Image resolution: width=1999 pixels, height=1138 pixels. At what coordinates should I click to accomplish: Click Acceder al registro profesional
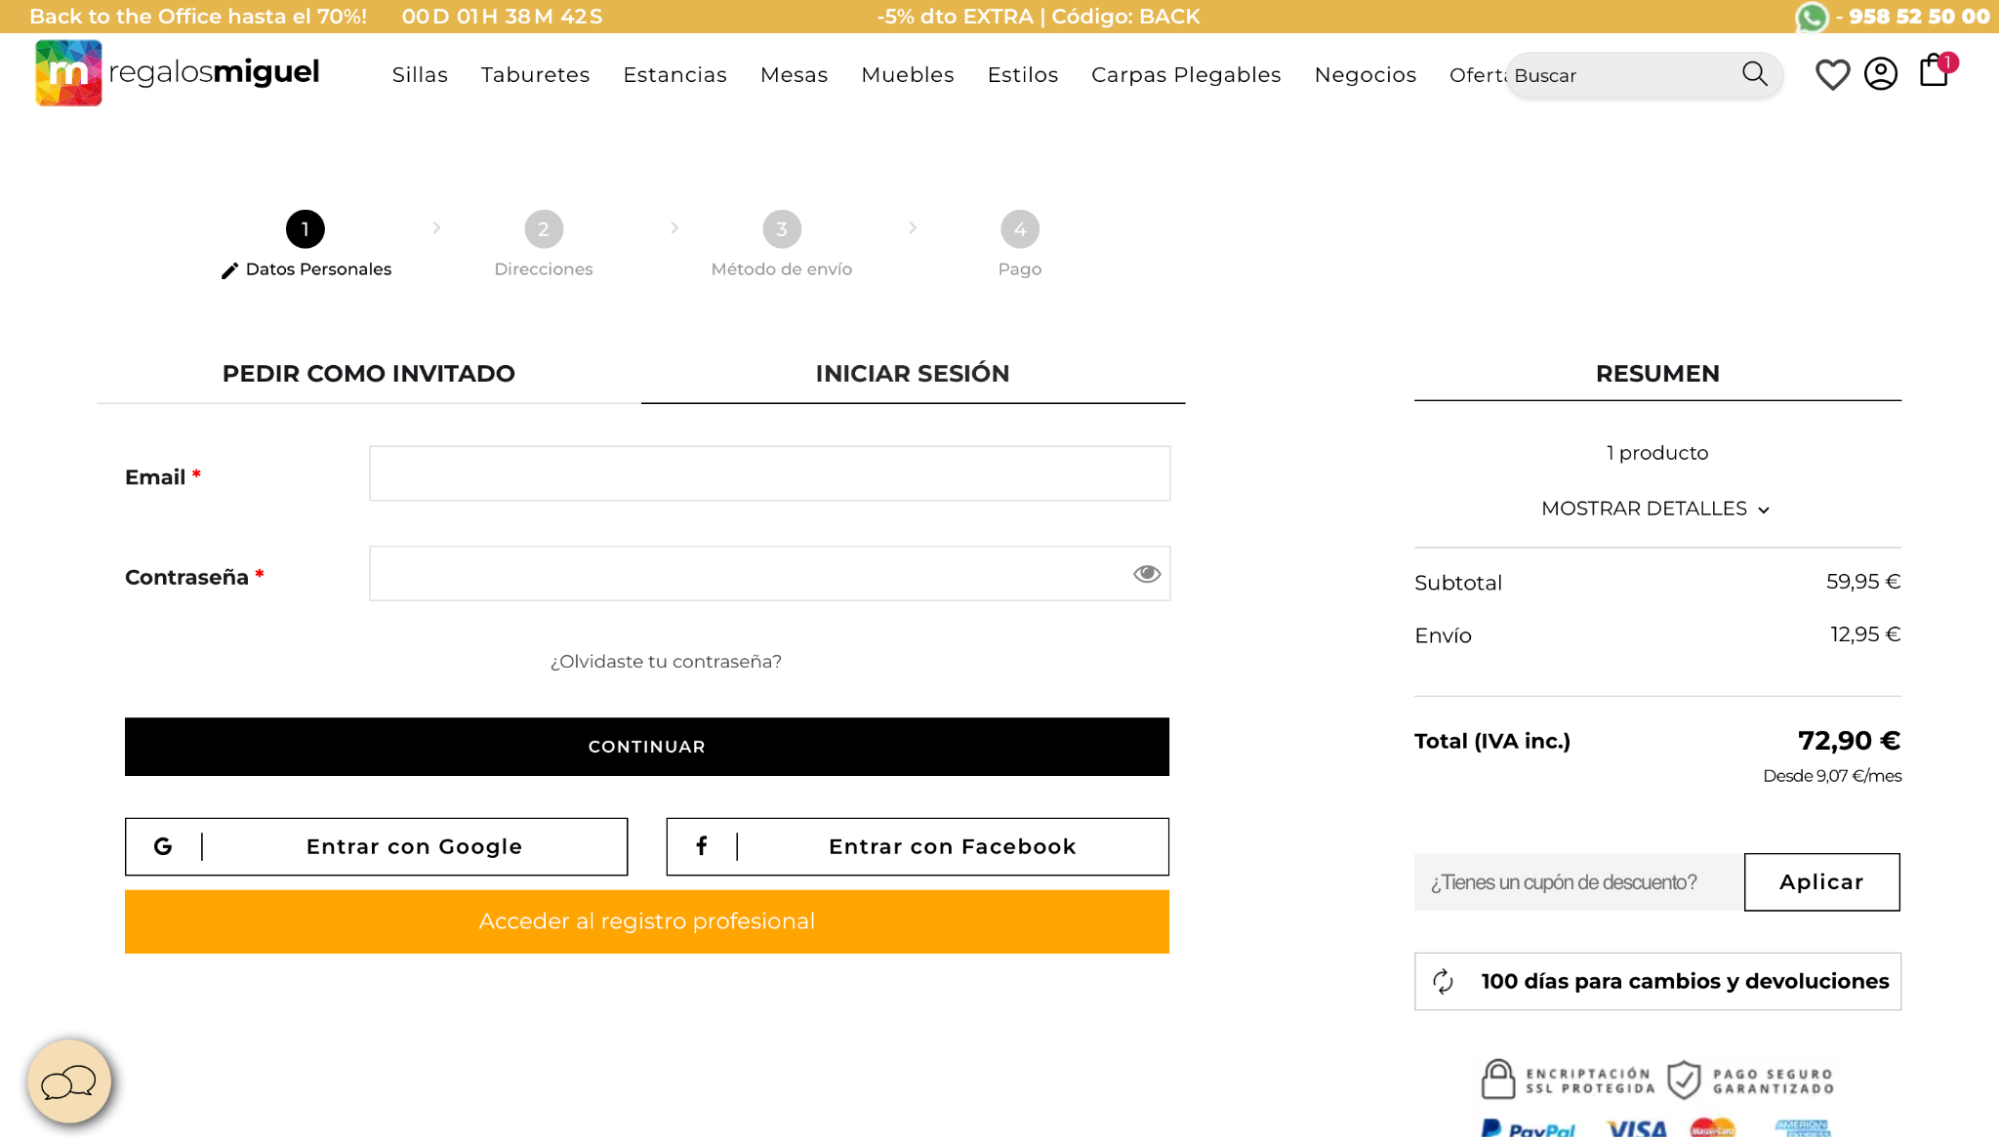click(x=647, y=921)
